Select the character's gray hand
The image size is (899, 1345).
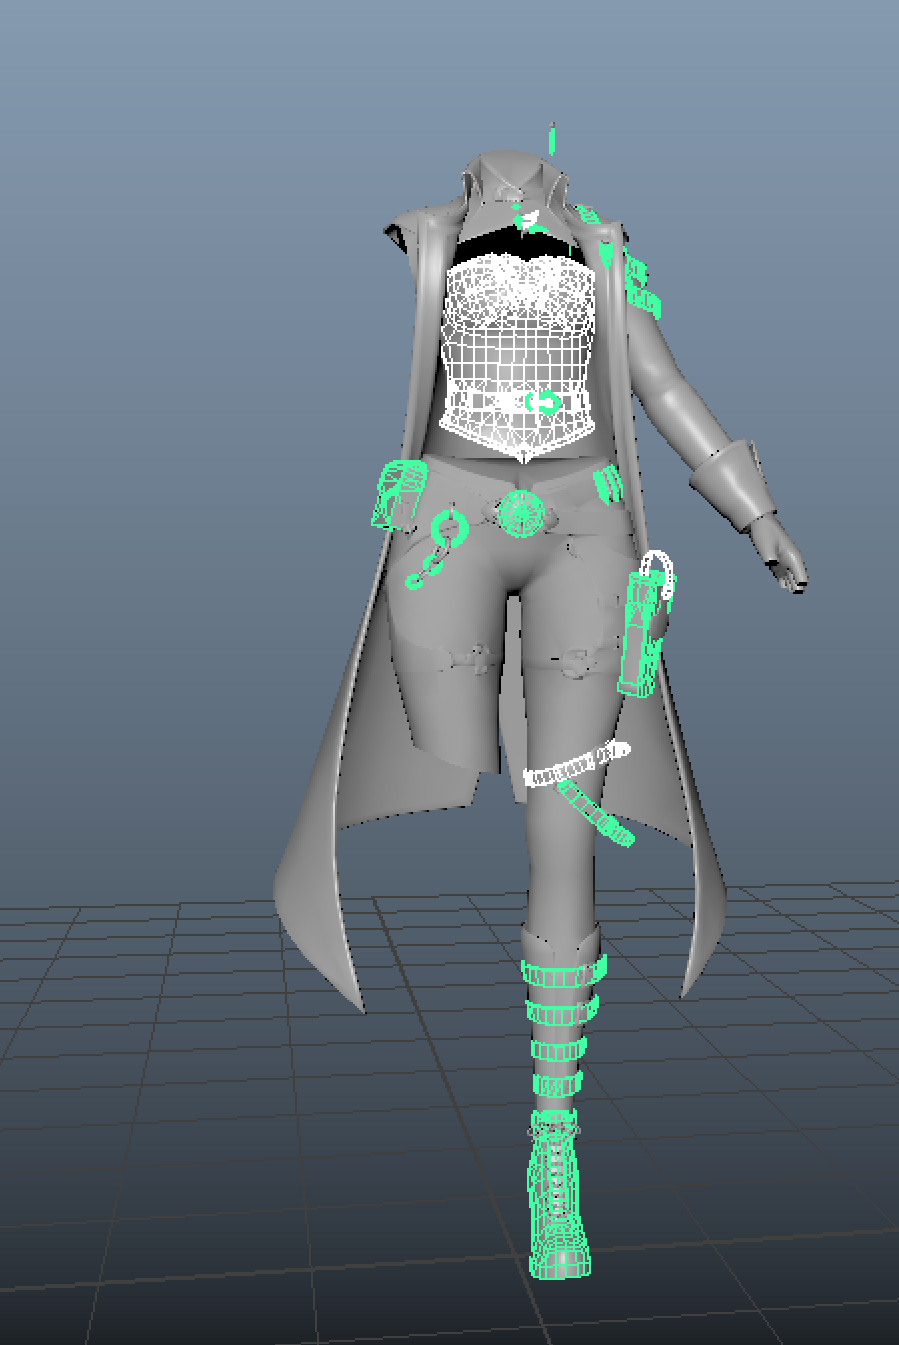780,555
